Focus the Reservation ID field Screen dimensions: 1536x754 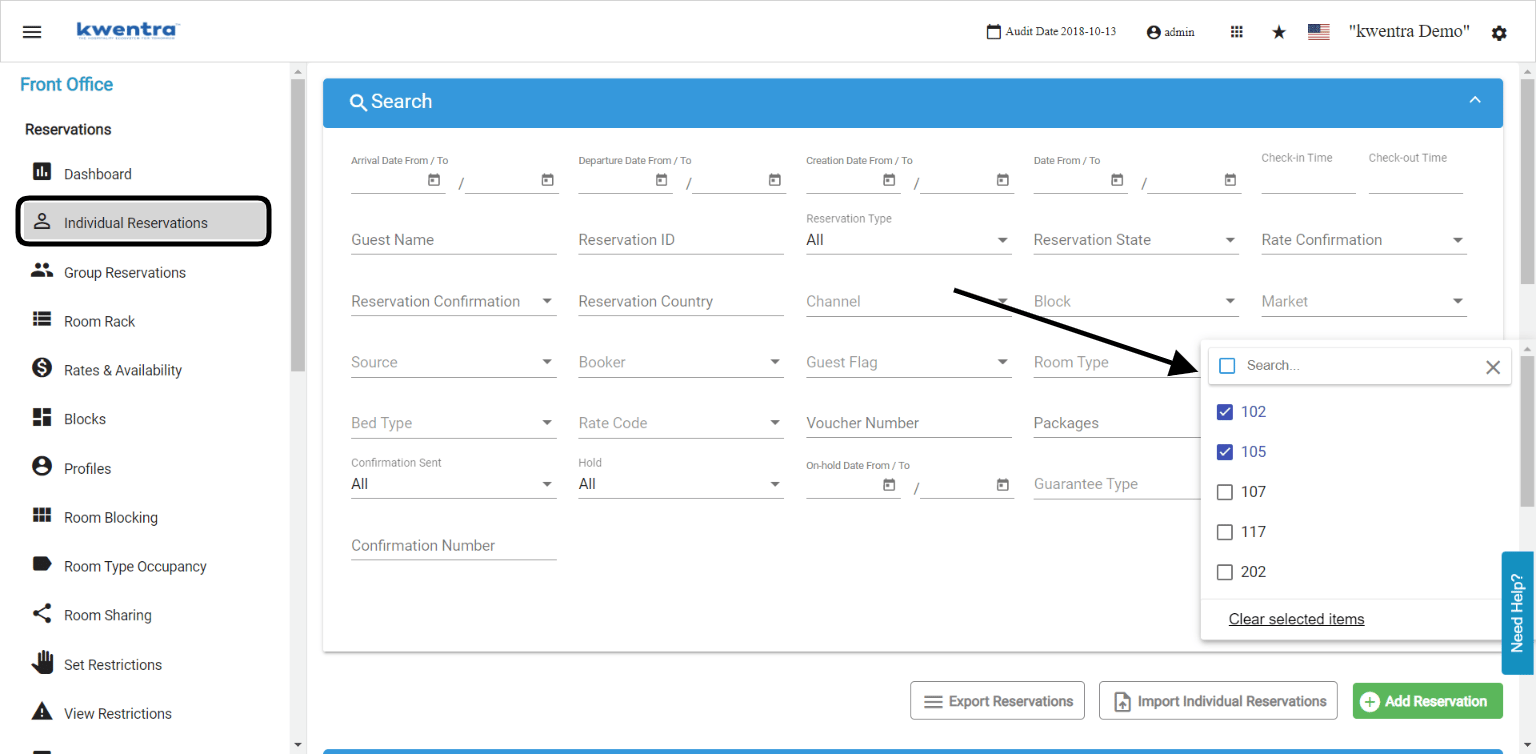point(681,240)
